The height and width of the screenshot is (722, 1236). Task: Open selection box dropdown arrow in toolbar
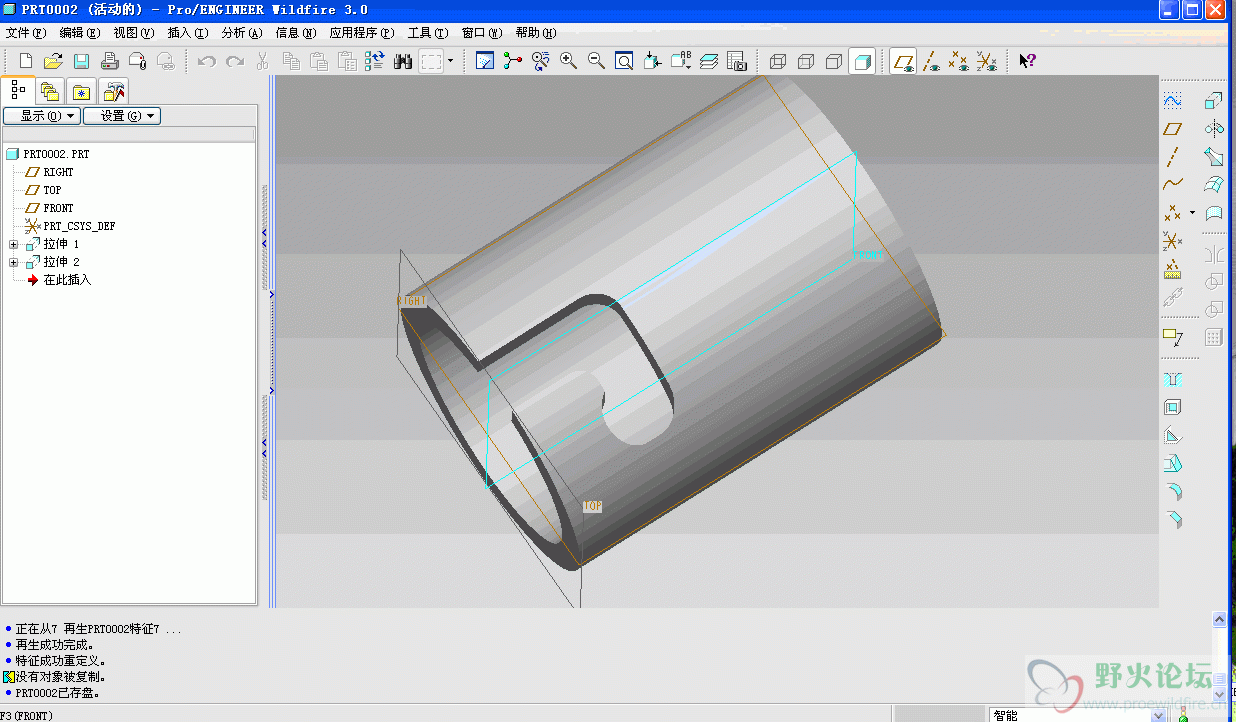point(450,61)
